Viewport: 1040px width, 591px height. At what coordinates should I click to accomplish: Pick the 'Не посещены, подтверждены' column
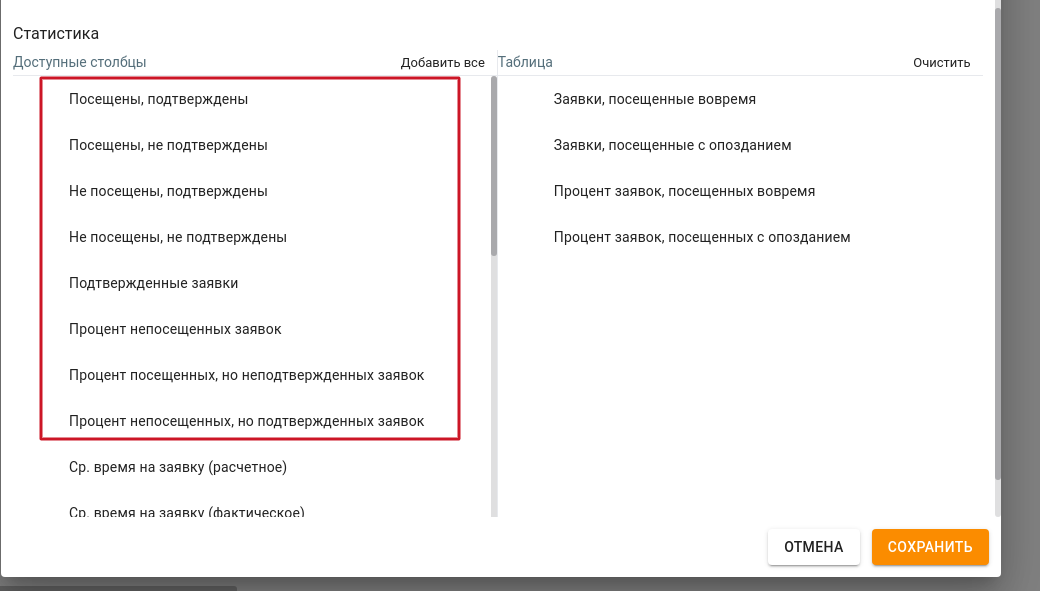[x=168, y=191]
